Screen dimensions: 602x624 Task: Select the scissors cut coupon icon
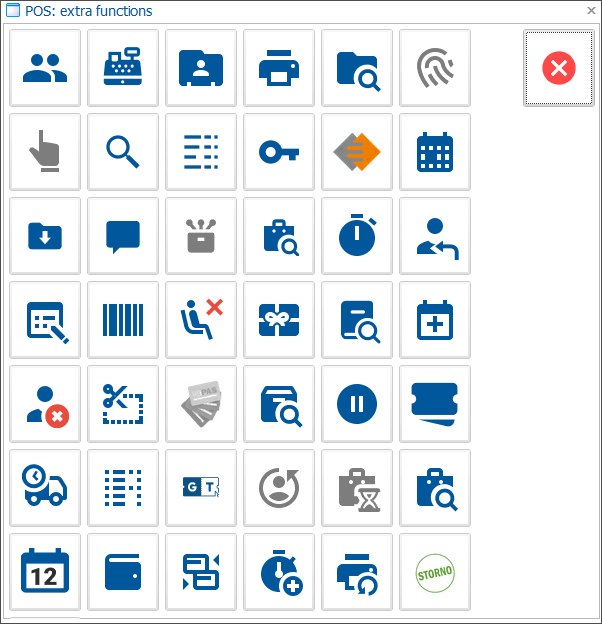click(x=123, y=404)
